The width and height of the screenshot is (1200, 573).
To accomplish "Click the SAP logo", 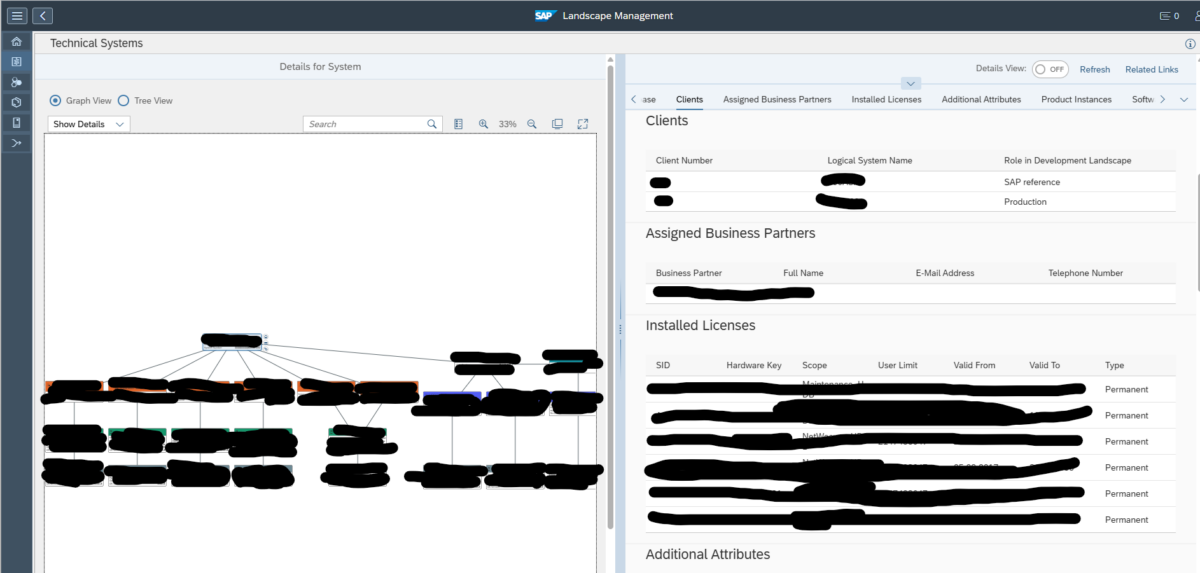I will tap(545, 16).
